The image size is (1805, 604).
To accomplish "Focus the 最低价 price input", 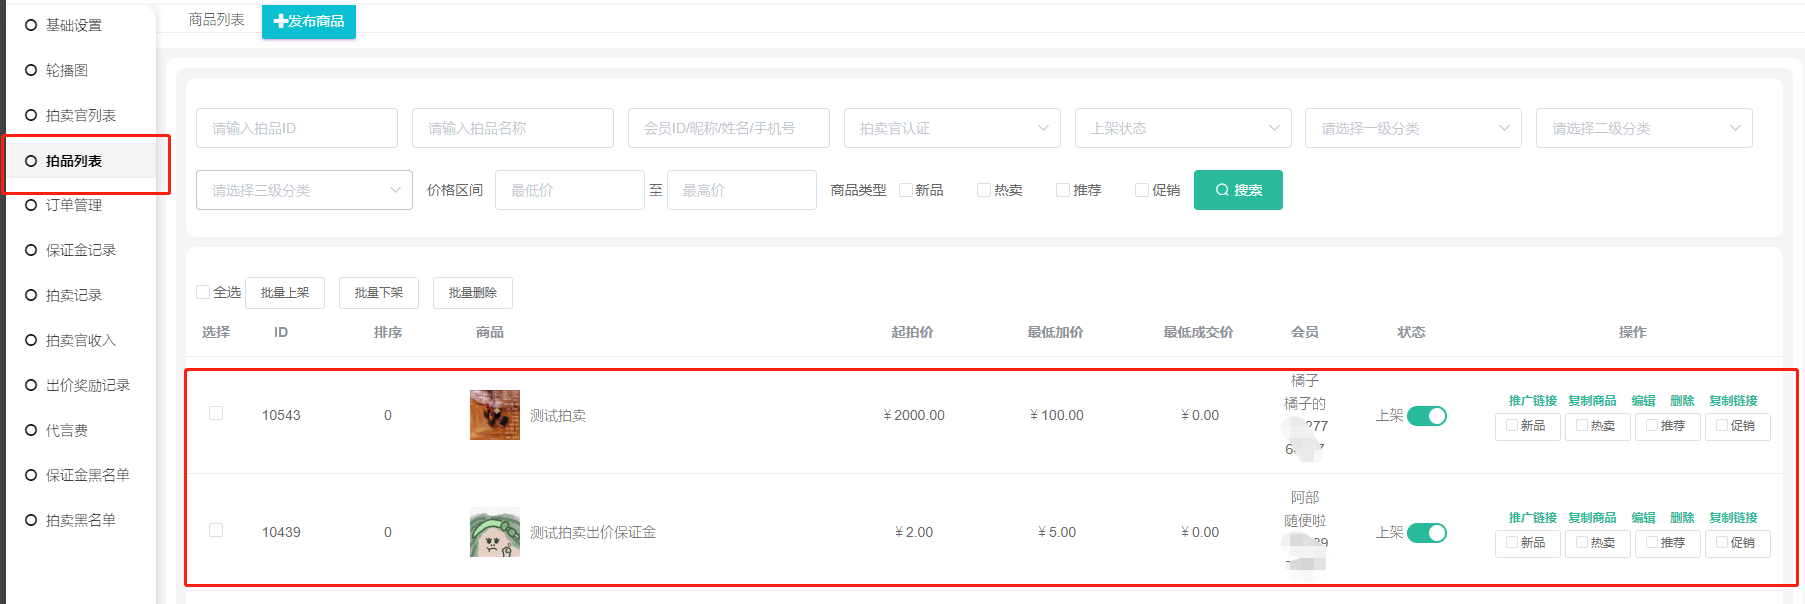I will tap(569, 190).
